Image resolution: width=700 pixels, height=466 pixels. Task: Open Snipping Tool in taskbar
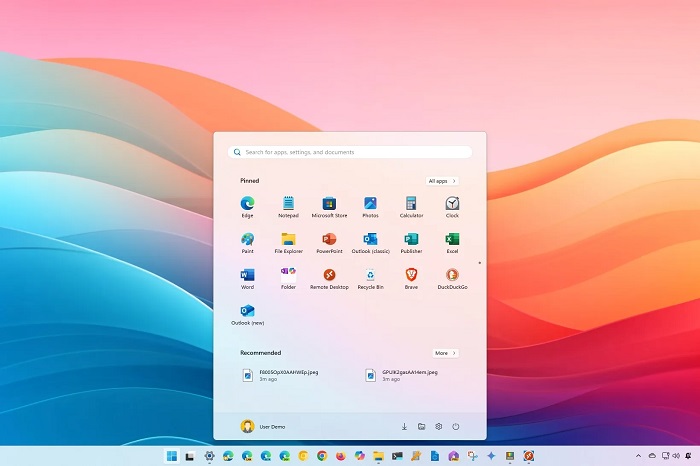point(472,456)
